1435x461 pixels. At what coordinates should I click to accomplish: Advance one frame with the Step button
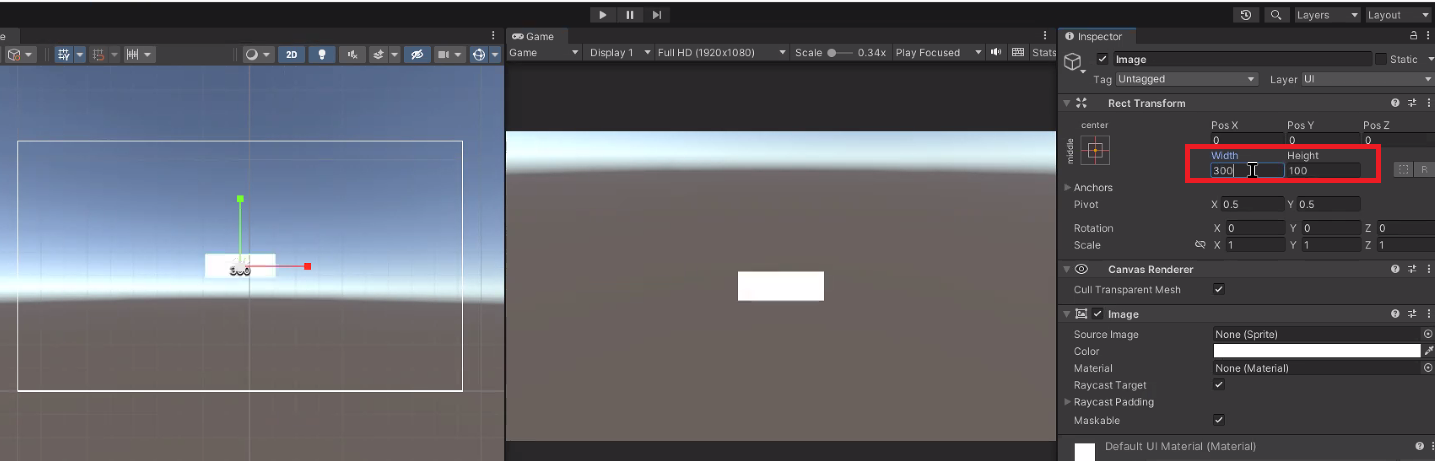point(657,15)
